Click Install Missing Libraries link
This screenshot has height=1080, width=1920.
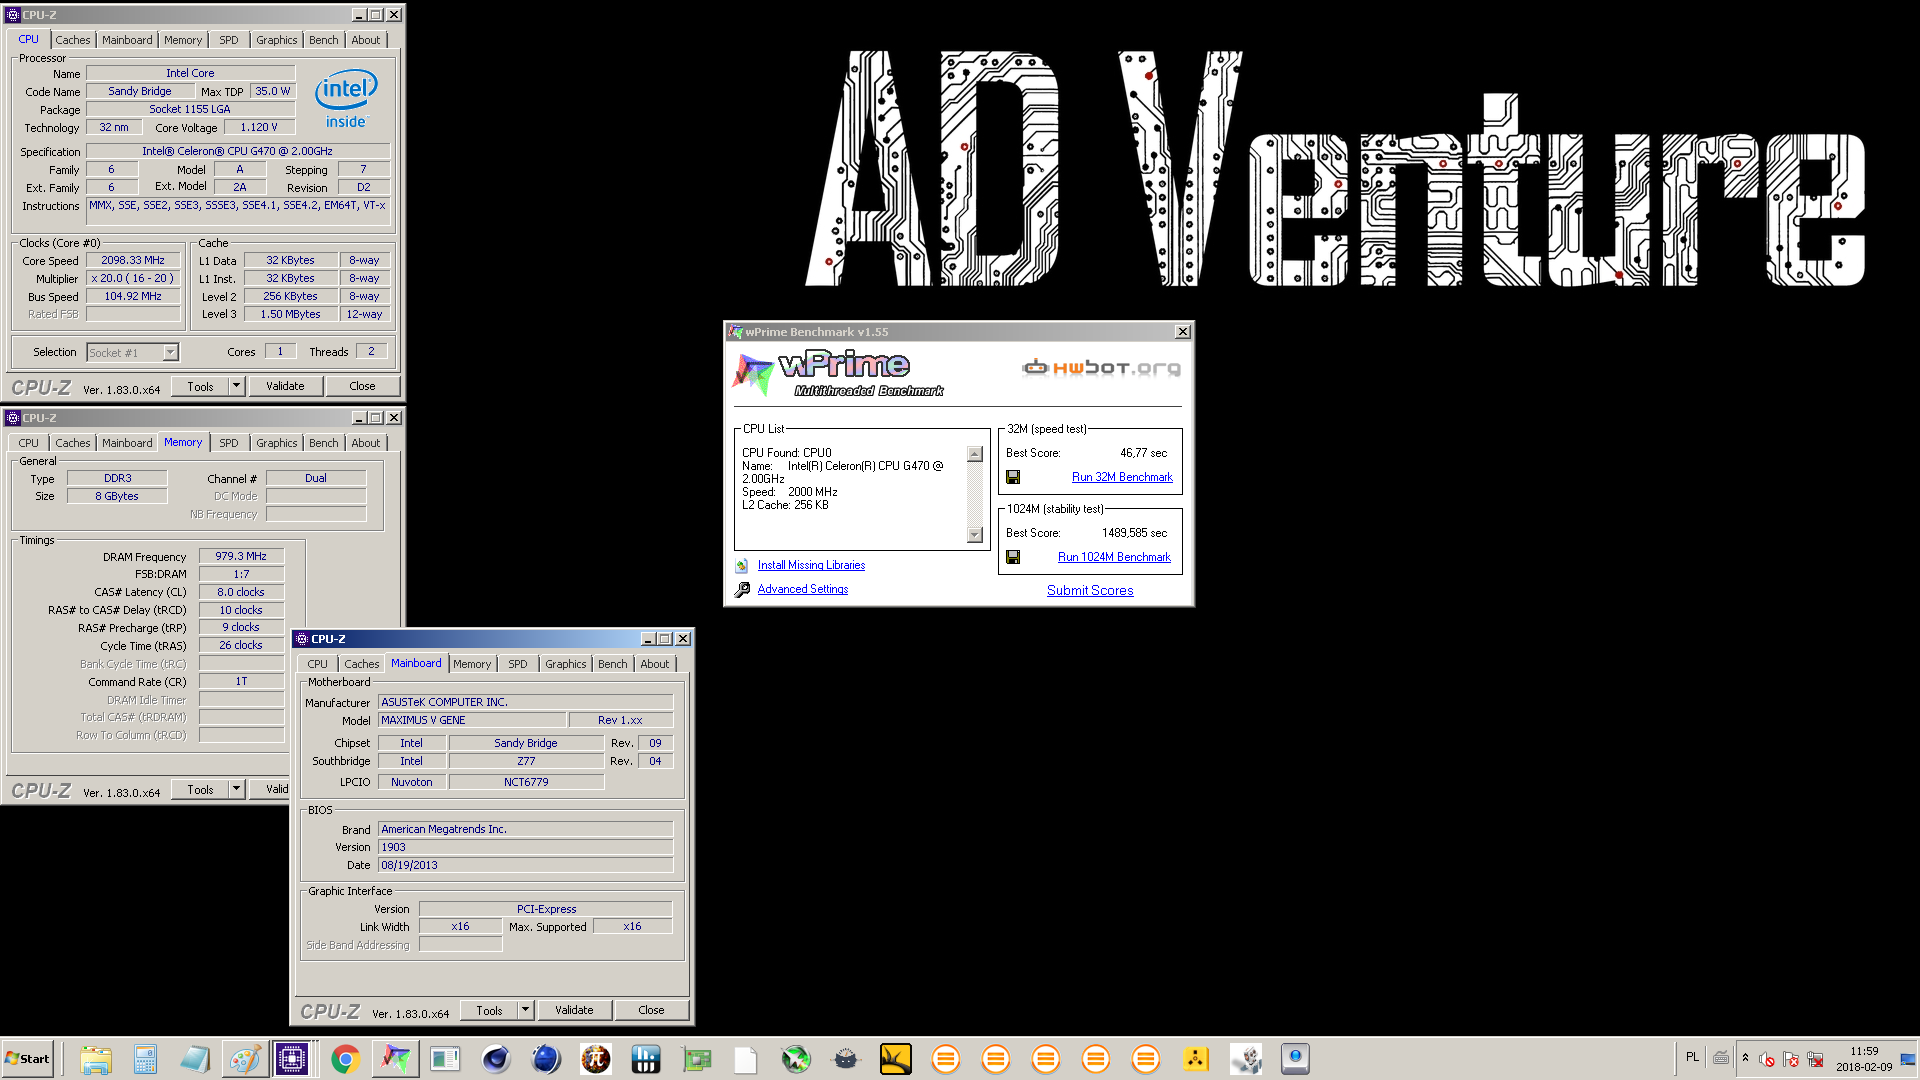(x=812, y=565)
